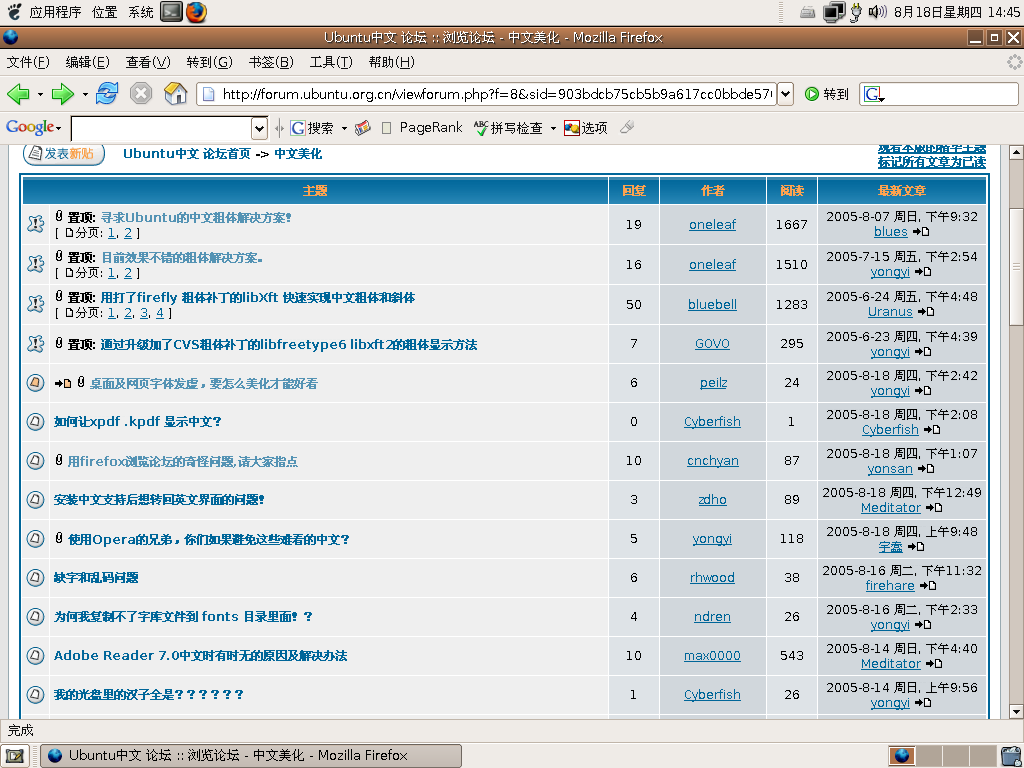The height and width of the screenshot is (768, 1024).
Task: Focus the Google toolbar search input
Action: [x=161, y=128]
